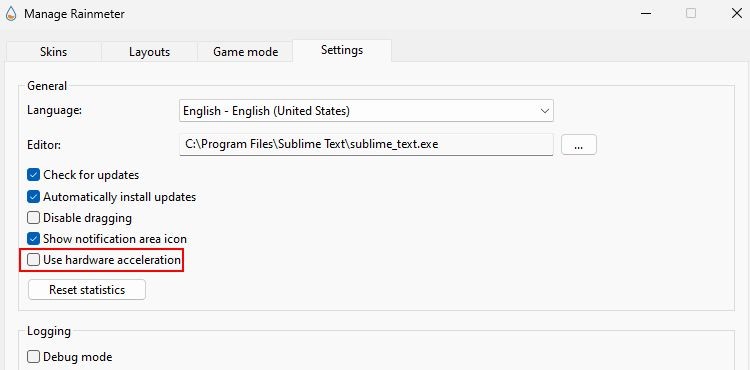
Task: Switch to the Layouts tab
Action: [x=149, y=52]
